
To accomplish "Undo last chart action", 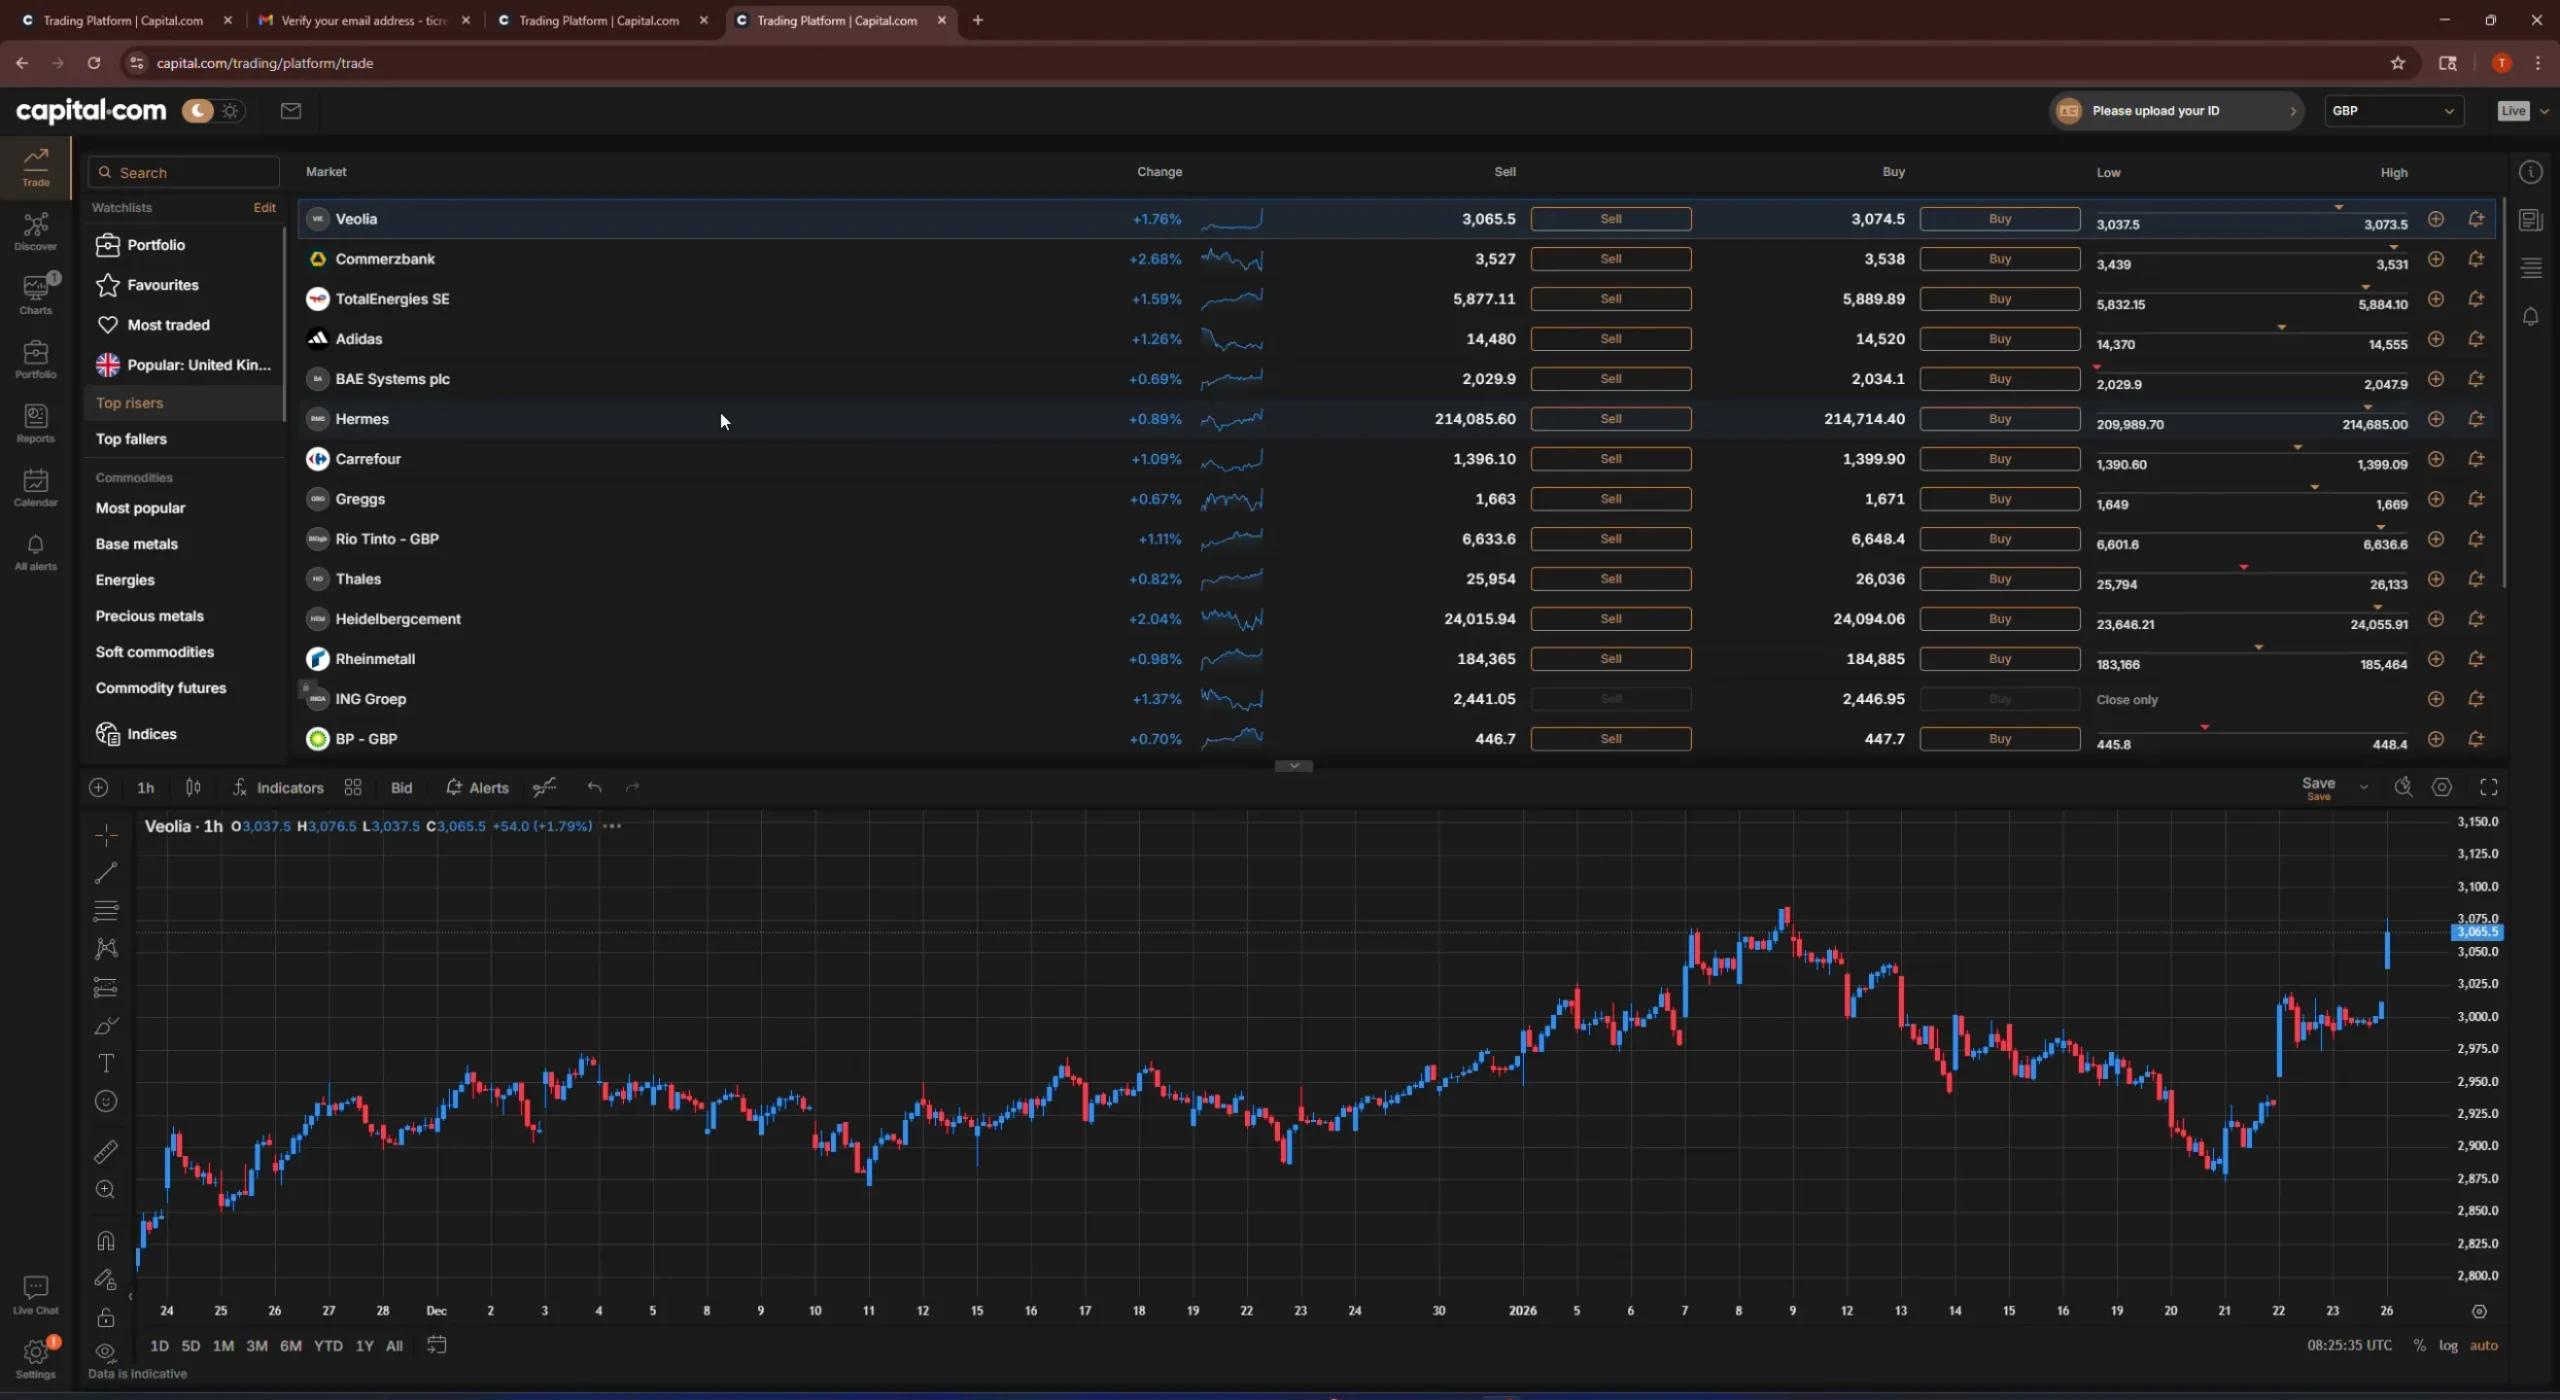I will click(x=595, y=788).
